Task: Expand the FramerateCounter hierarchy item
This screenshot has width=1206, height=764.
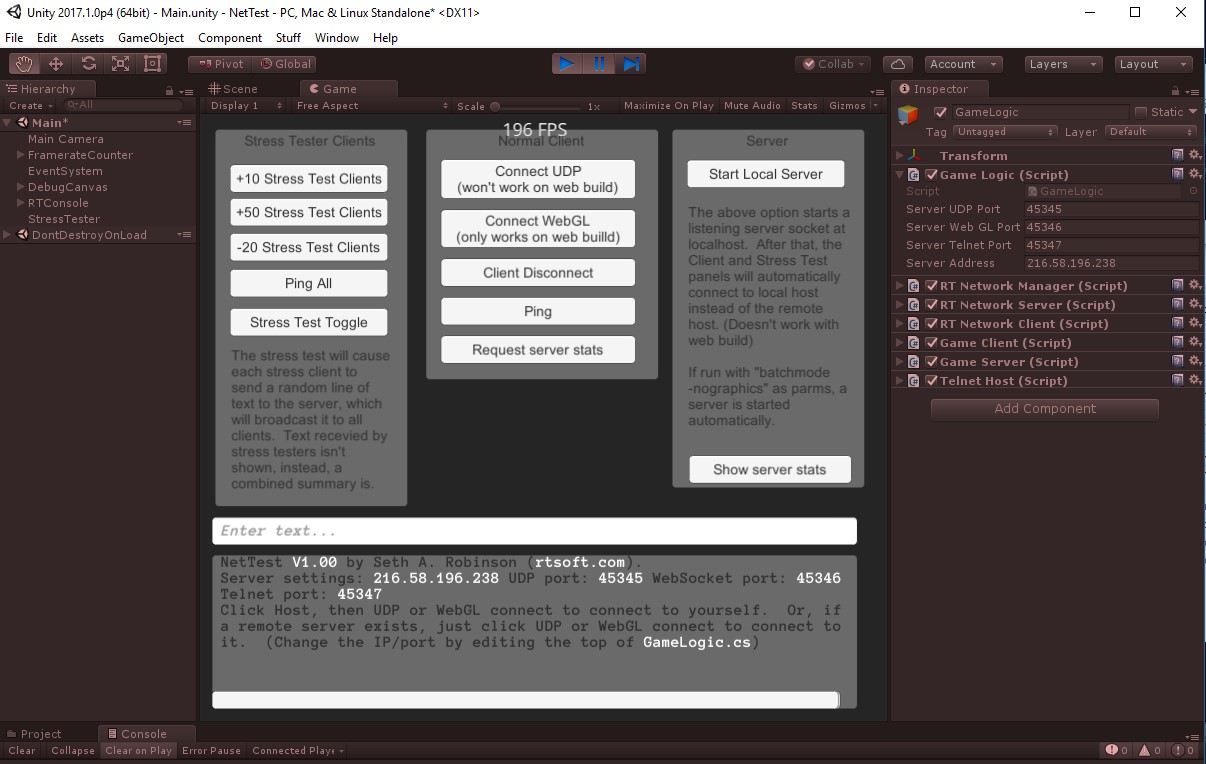Action: coord(20,155)
